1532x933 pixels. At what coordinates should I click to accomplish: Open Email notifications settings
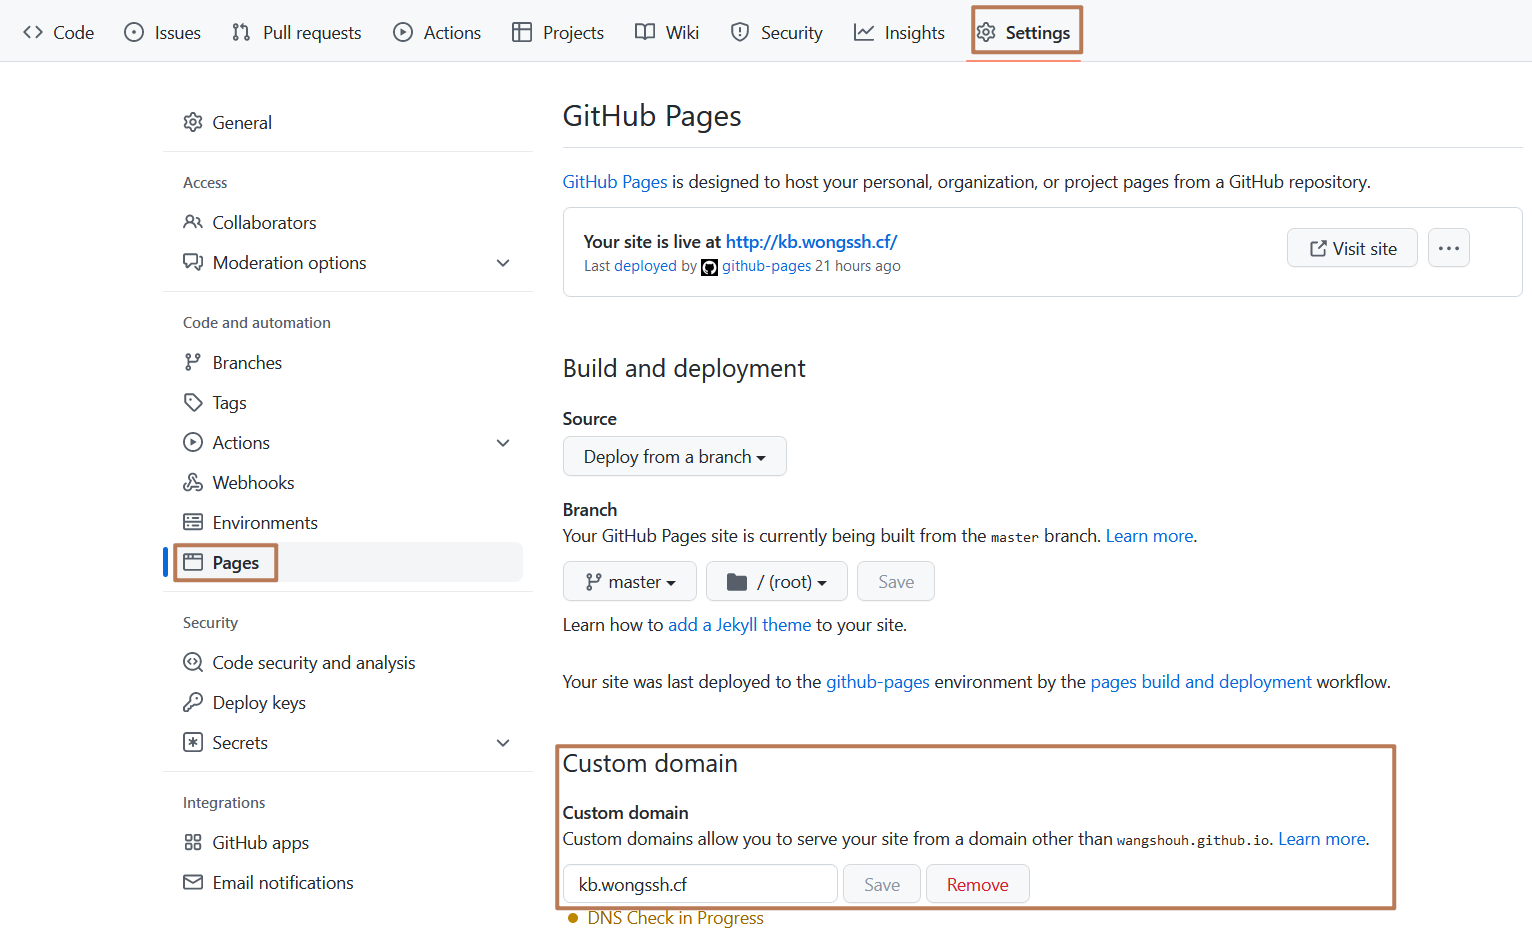(192, 882)
